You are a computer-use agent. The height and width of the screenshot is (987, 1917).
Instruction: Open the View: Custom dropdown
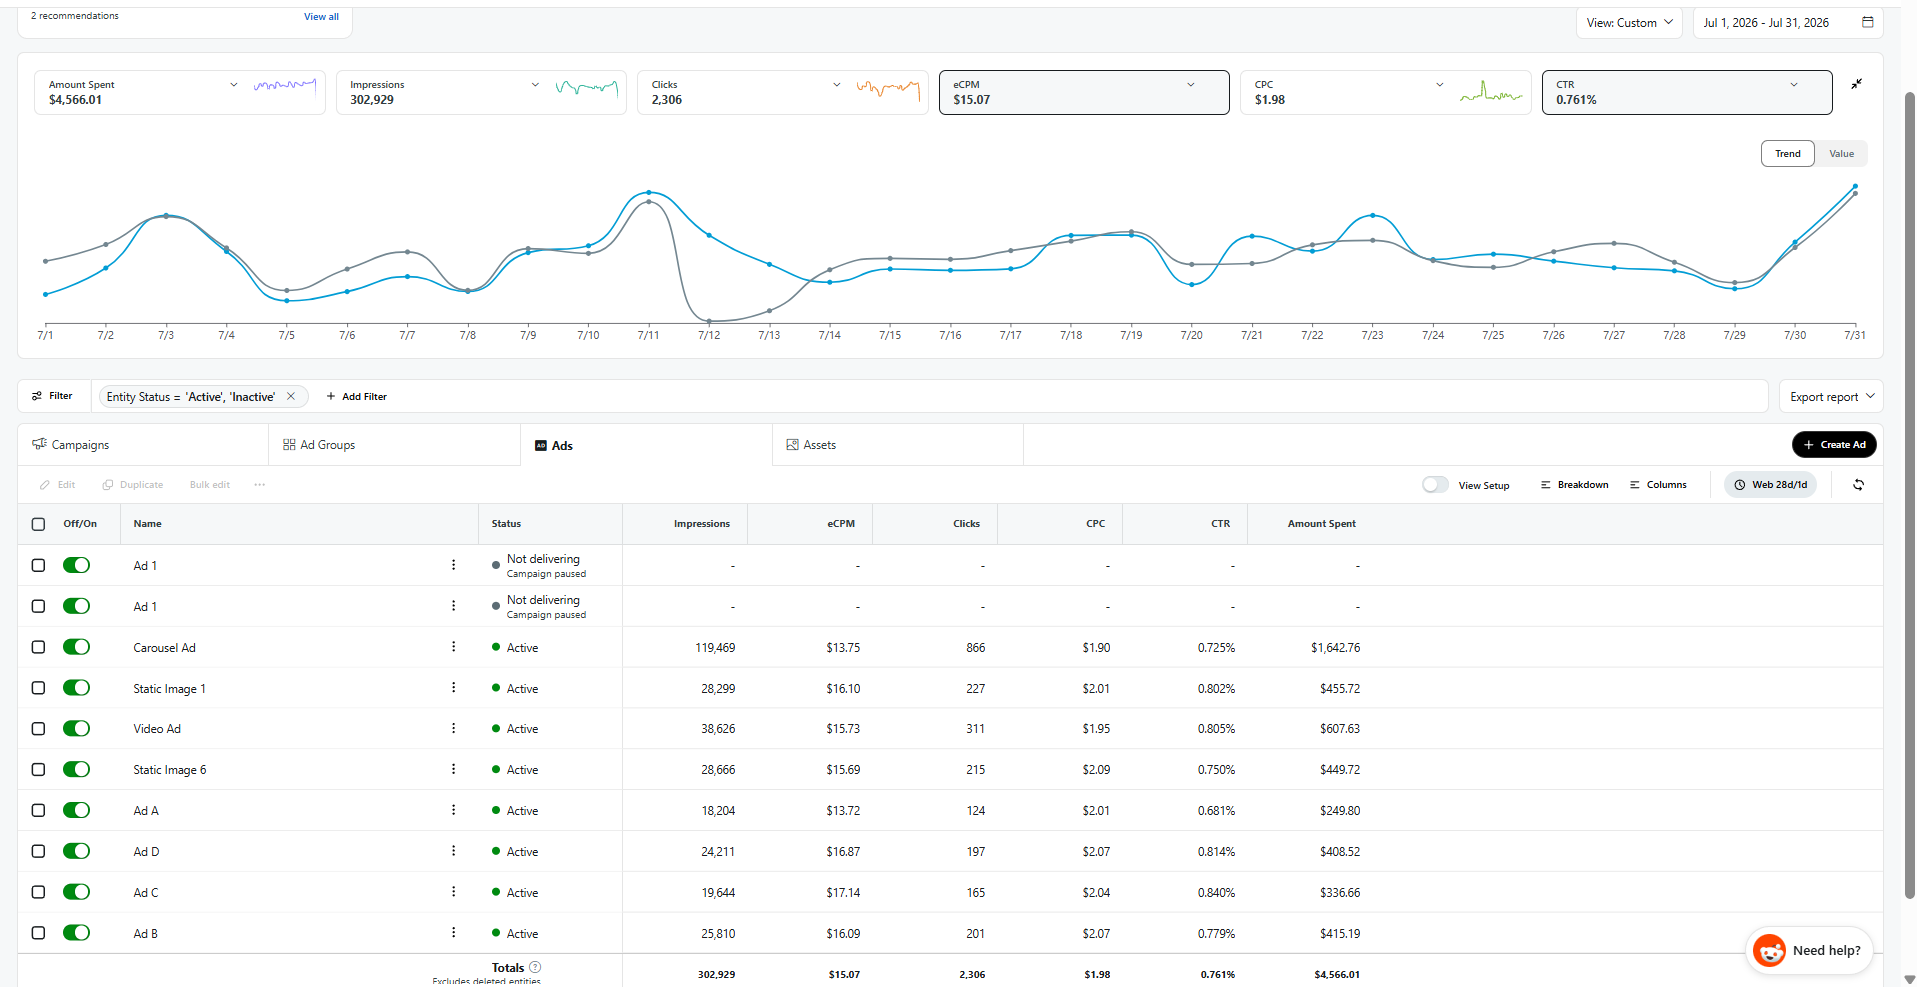tap(1629, 22)
